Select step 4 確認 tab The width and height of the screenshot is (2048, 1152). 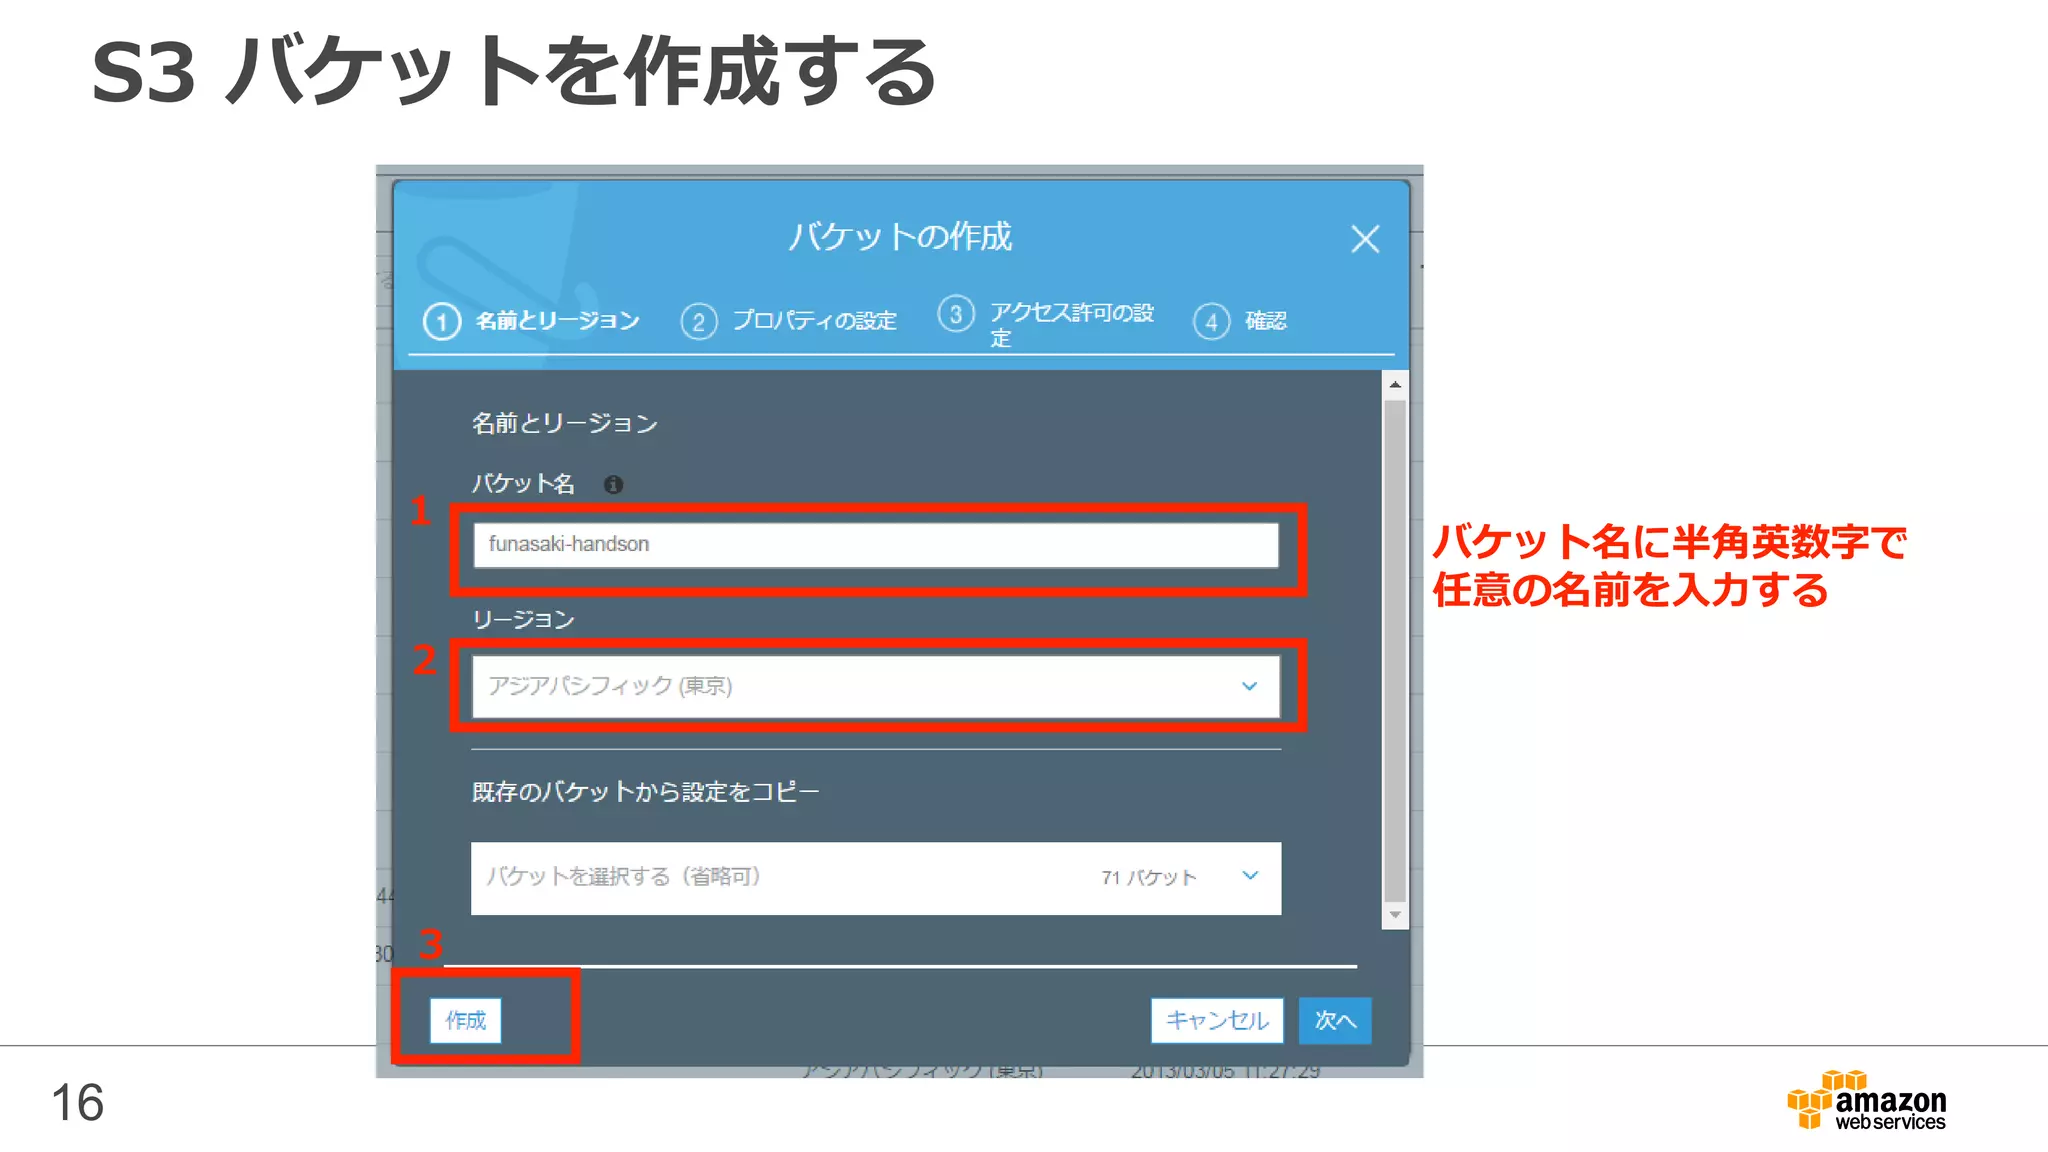(1240, 321)
